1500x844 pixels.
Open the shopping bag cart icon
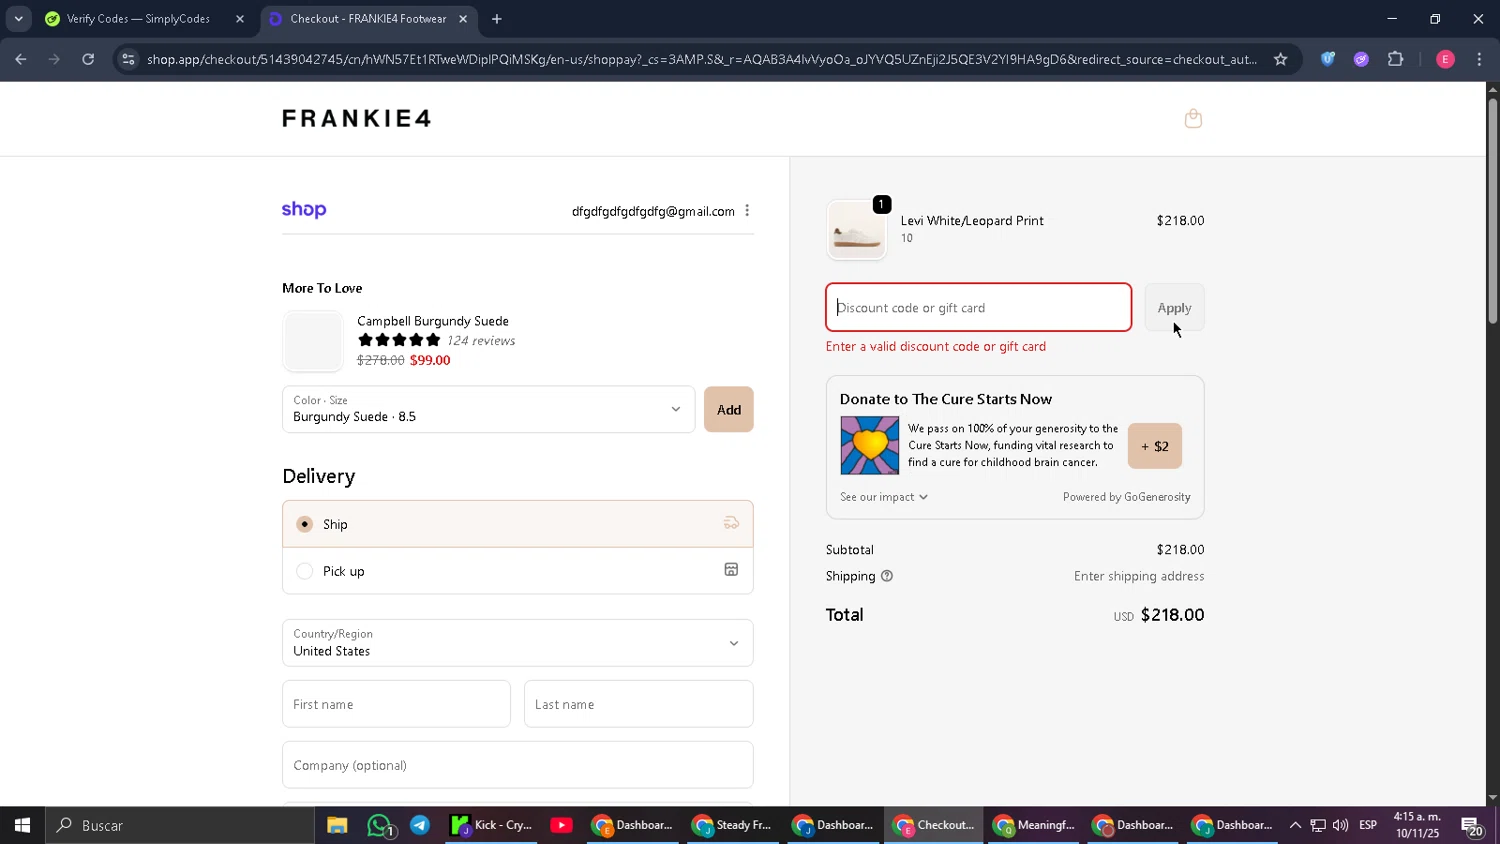1193,119
